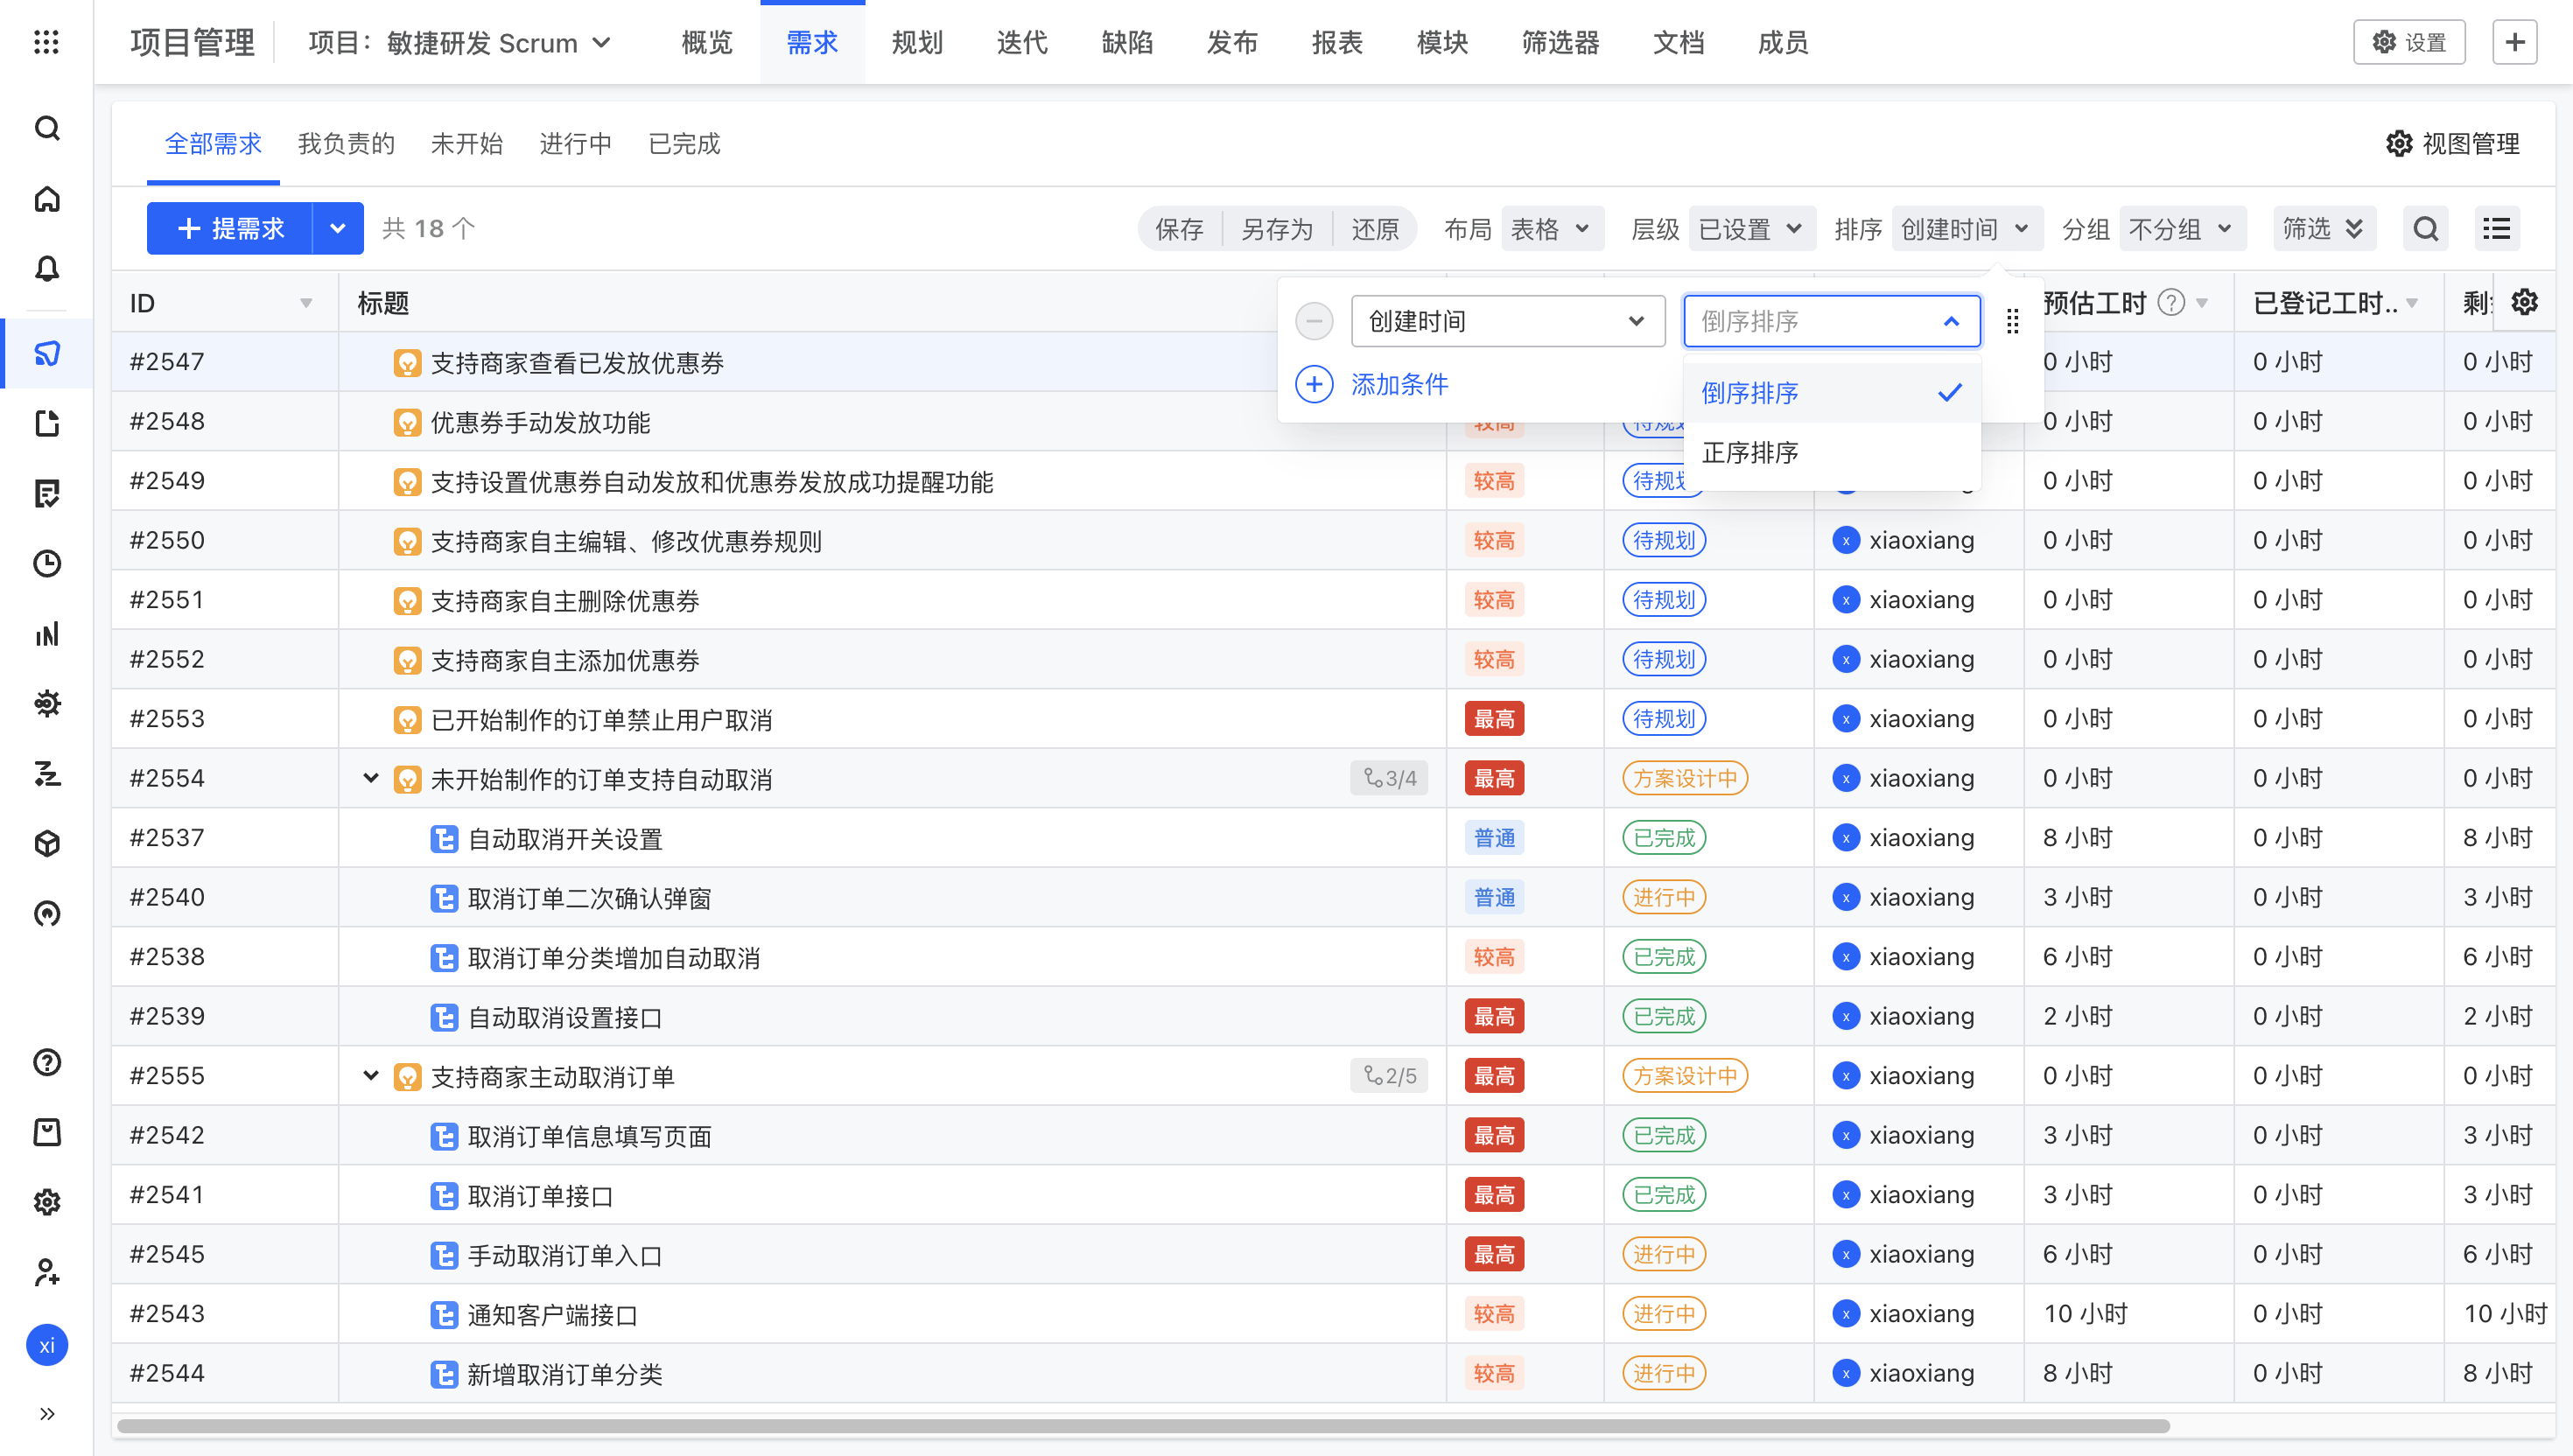Click the add new plus button top right
Screen dimensions: 2573x1456
click(x=2515, y=42)
